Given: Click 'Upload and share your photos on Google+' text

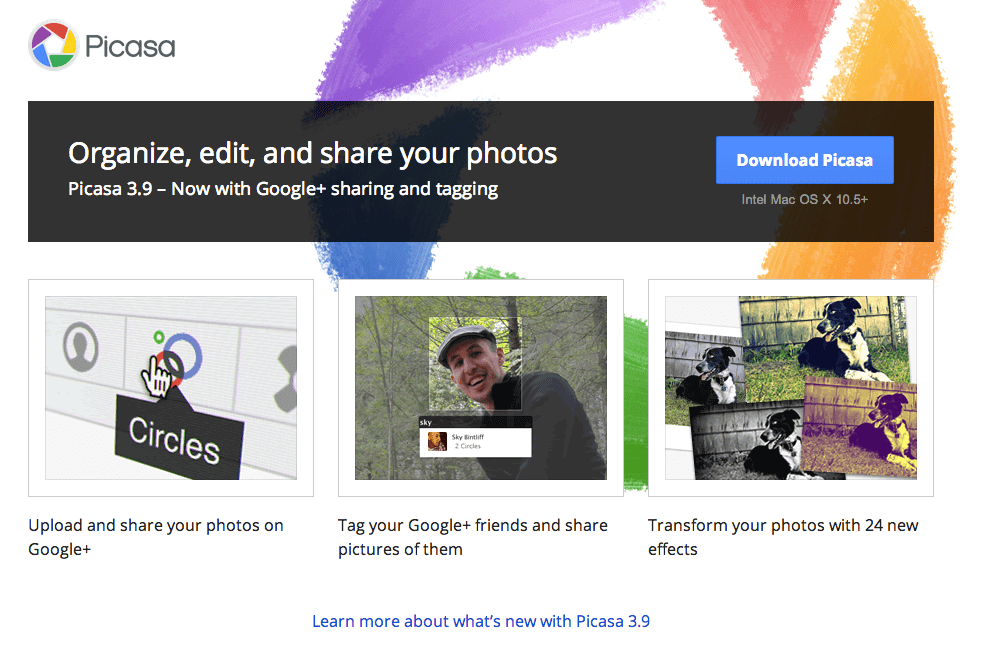Looking at the screenshot, I should point(155,537).
